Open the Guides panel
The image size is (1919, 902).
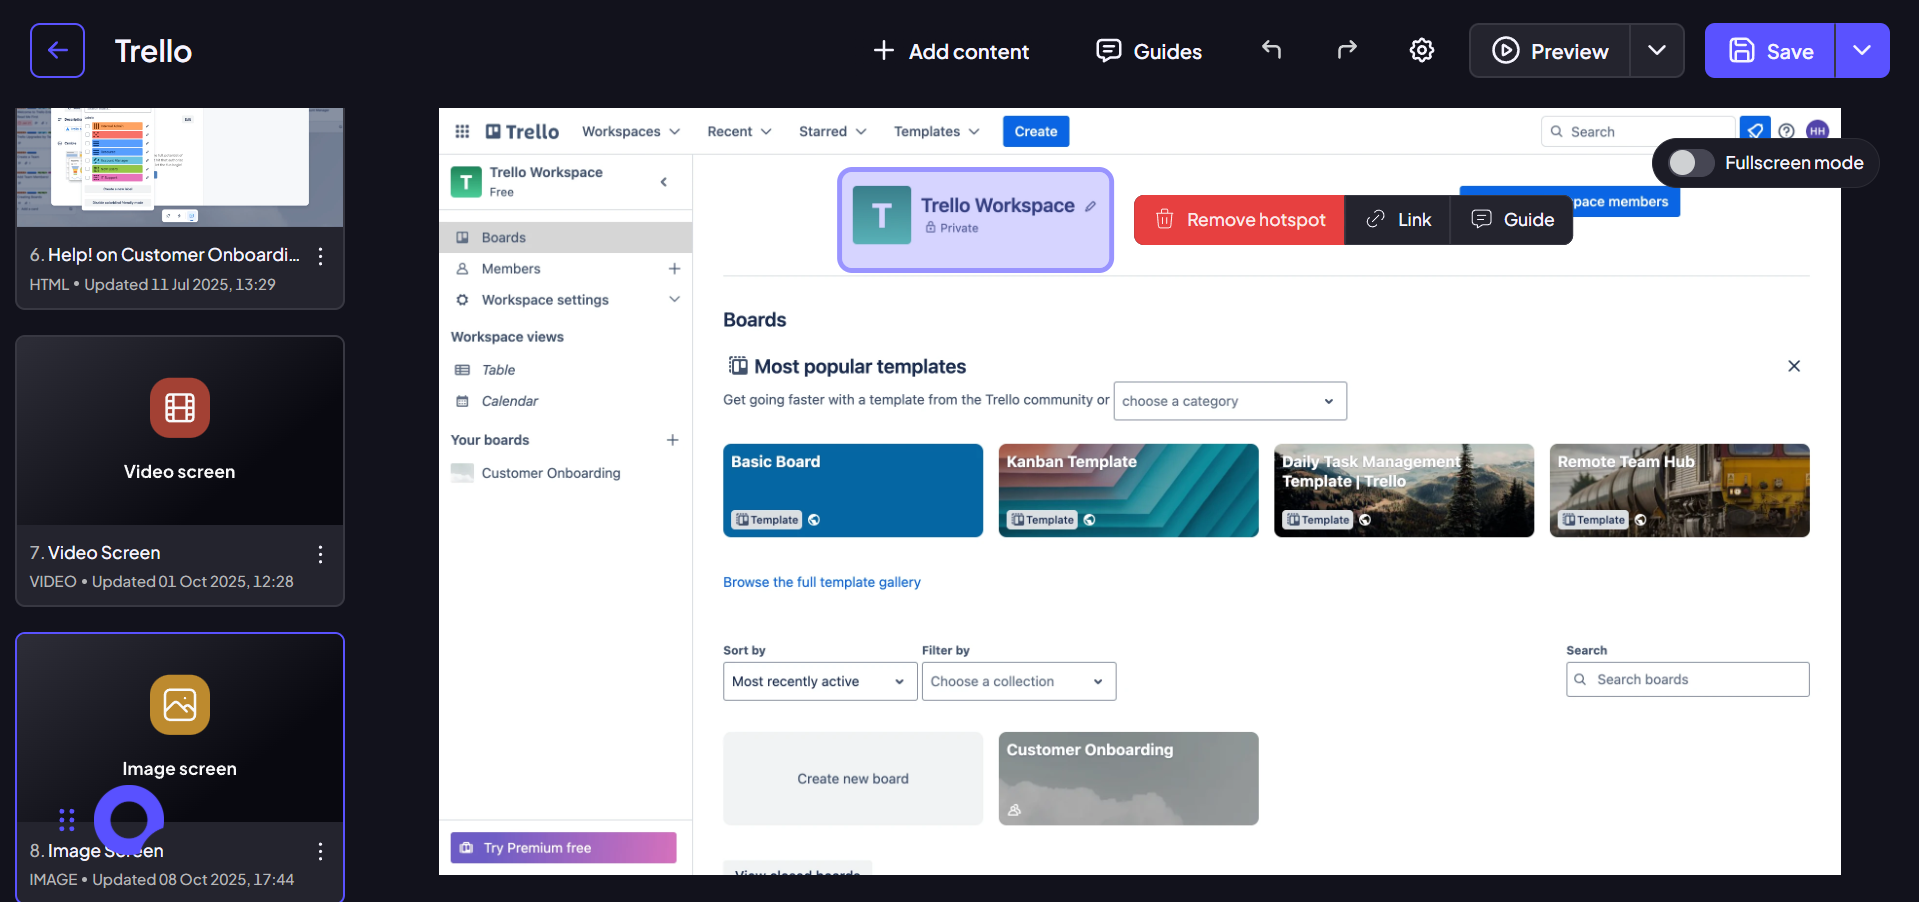click(1149, 51)
